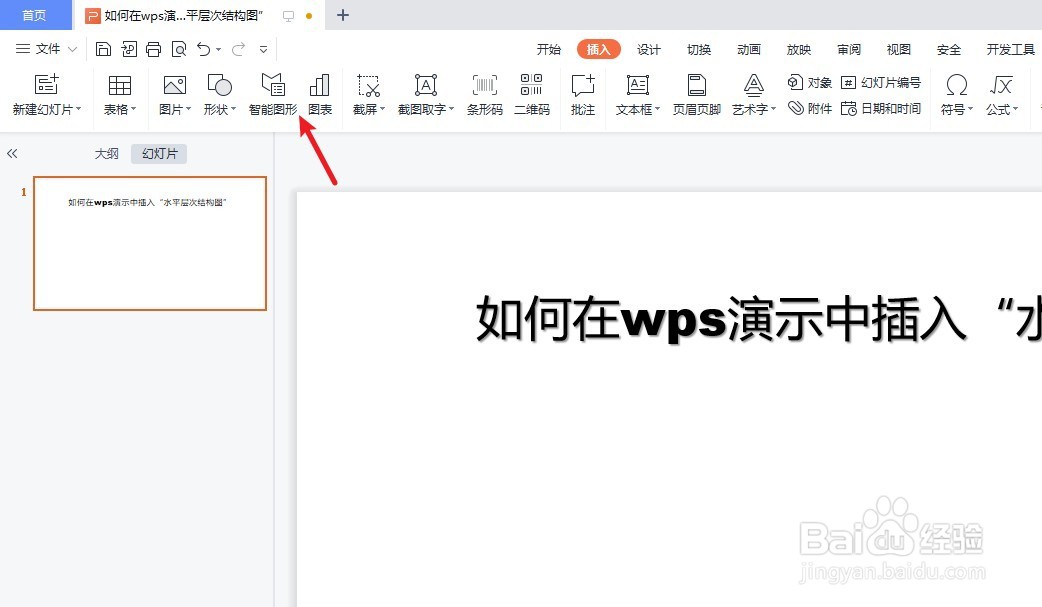1042x607 pixels.
Task: Insert a Barcode (条形码)
Action: click(x=484, y=94)
